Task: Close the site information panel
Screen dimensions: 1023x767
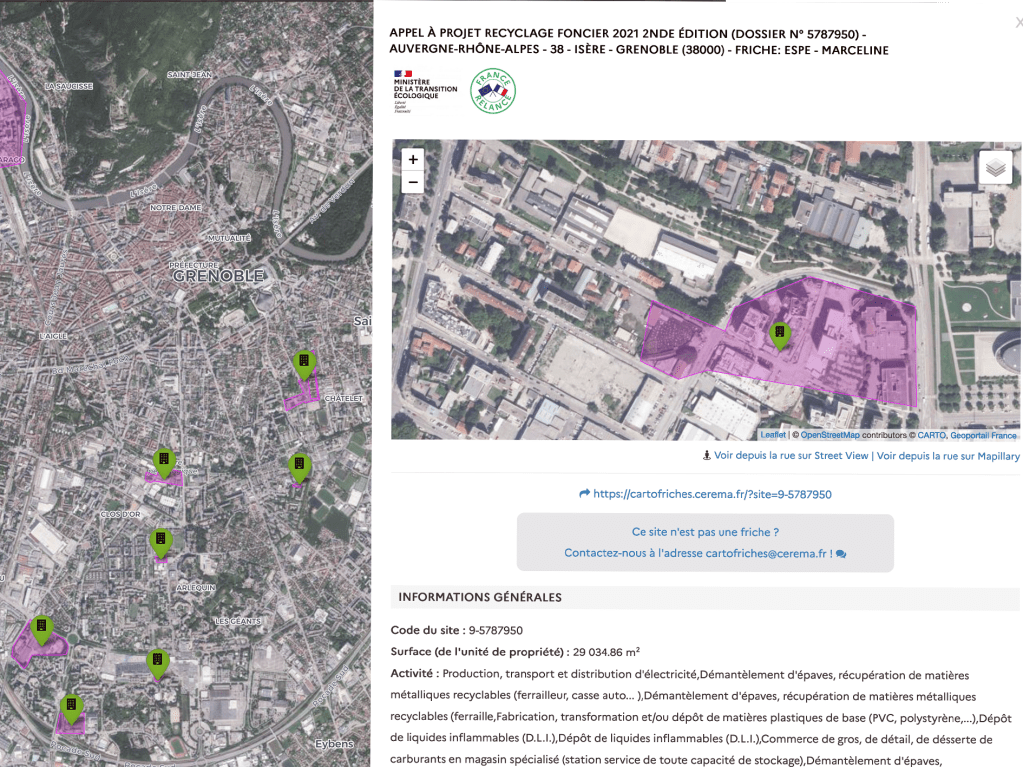Action: pos(1018,22)
